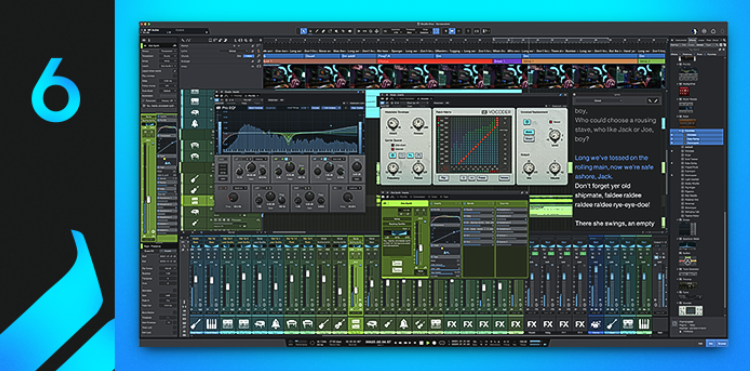Adjust the Vocoder Mix knob

click(x=529, y=168)
